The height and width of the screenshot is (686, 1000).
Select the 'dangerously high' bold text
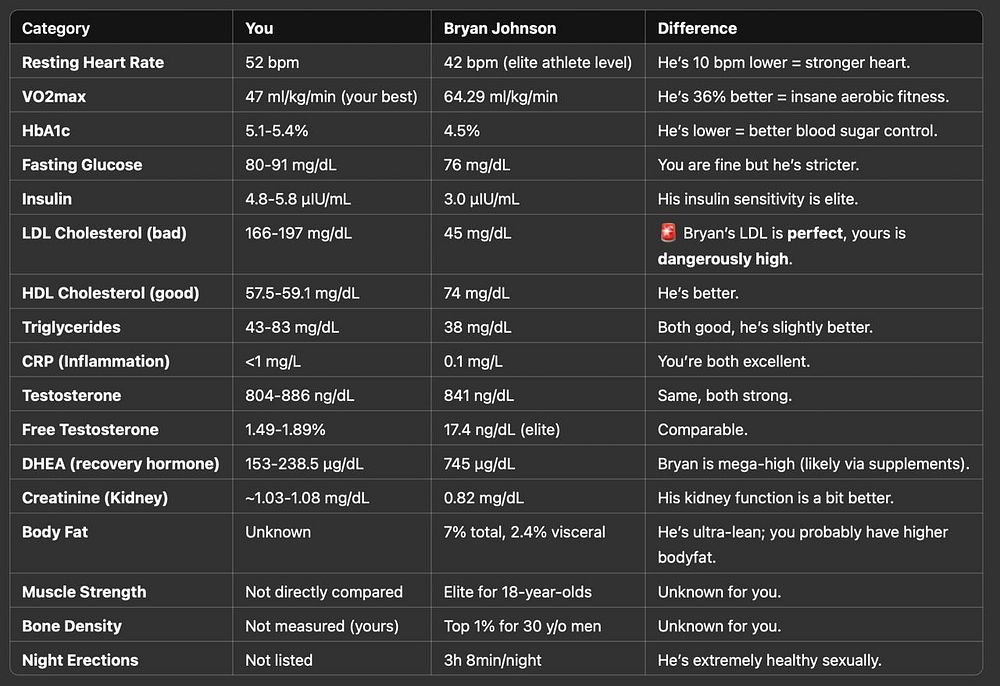[723, 259]
